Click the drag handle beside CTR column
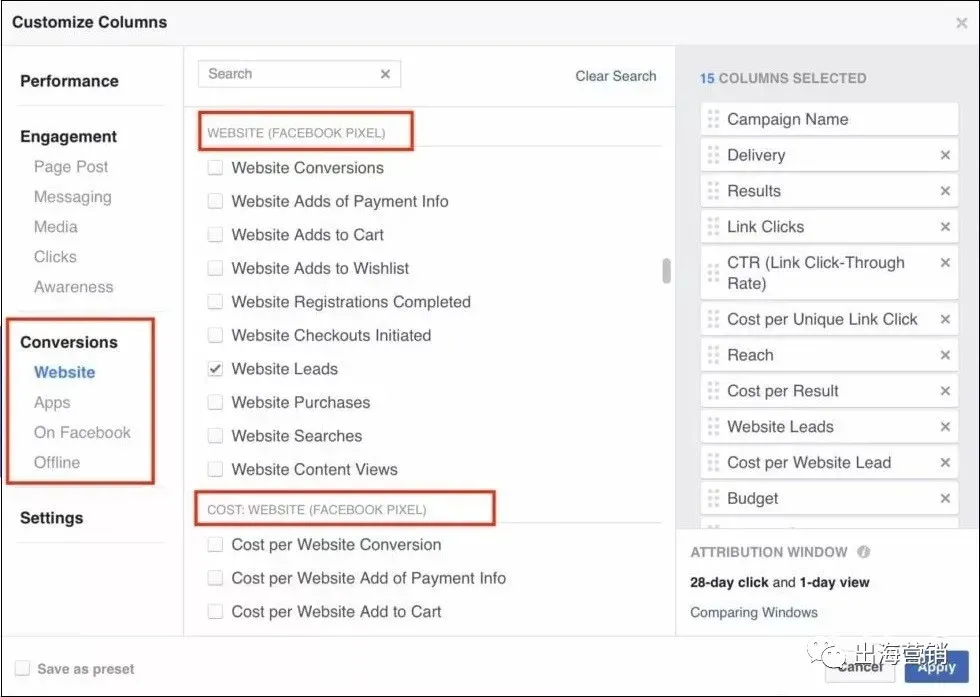This screenshot has height=697, width=980. click(x=713, y=273)
